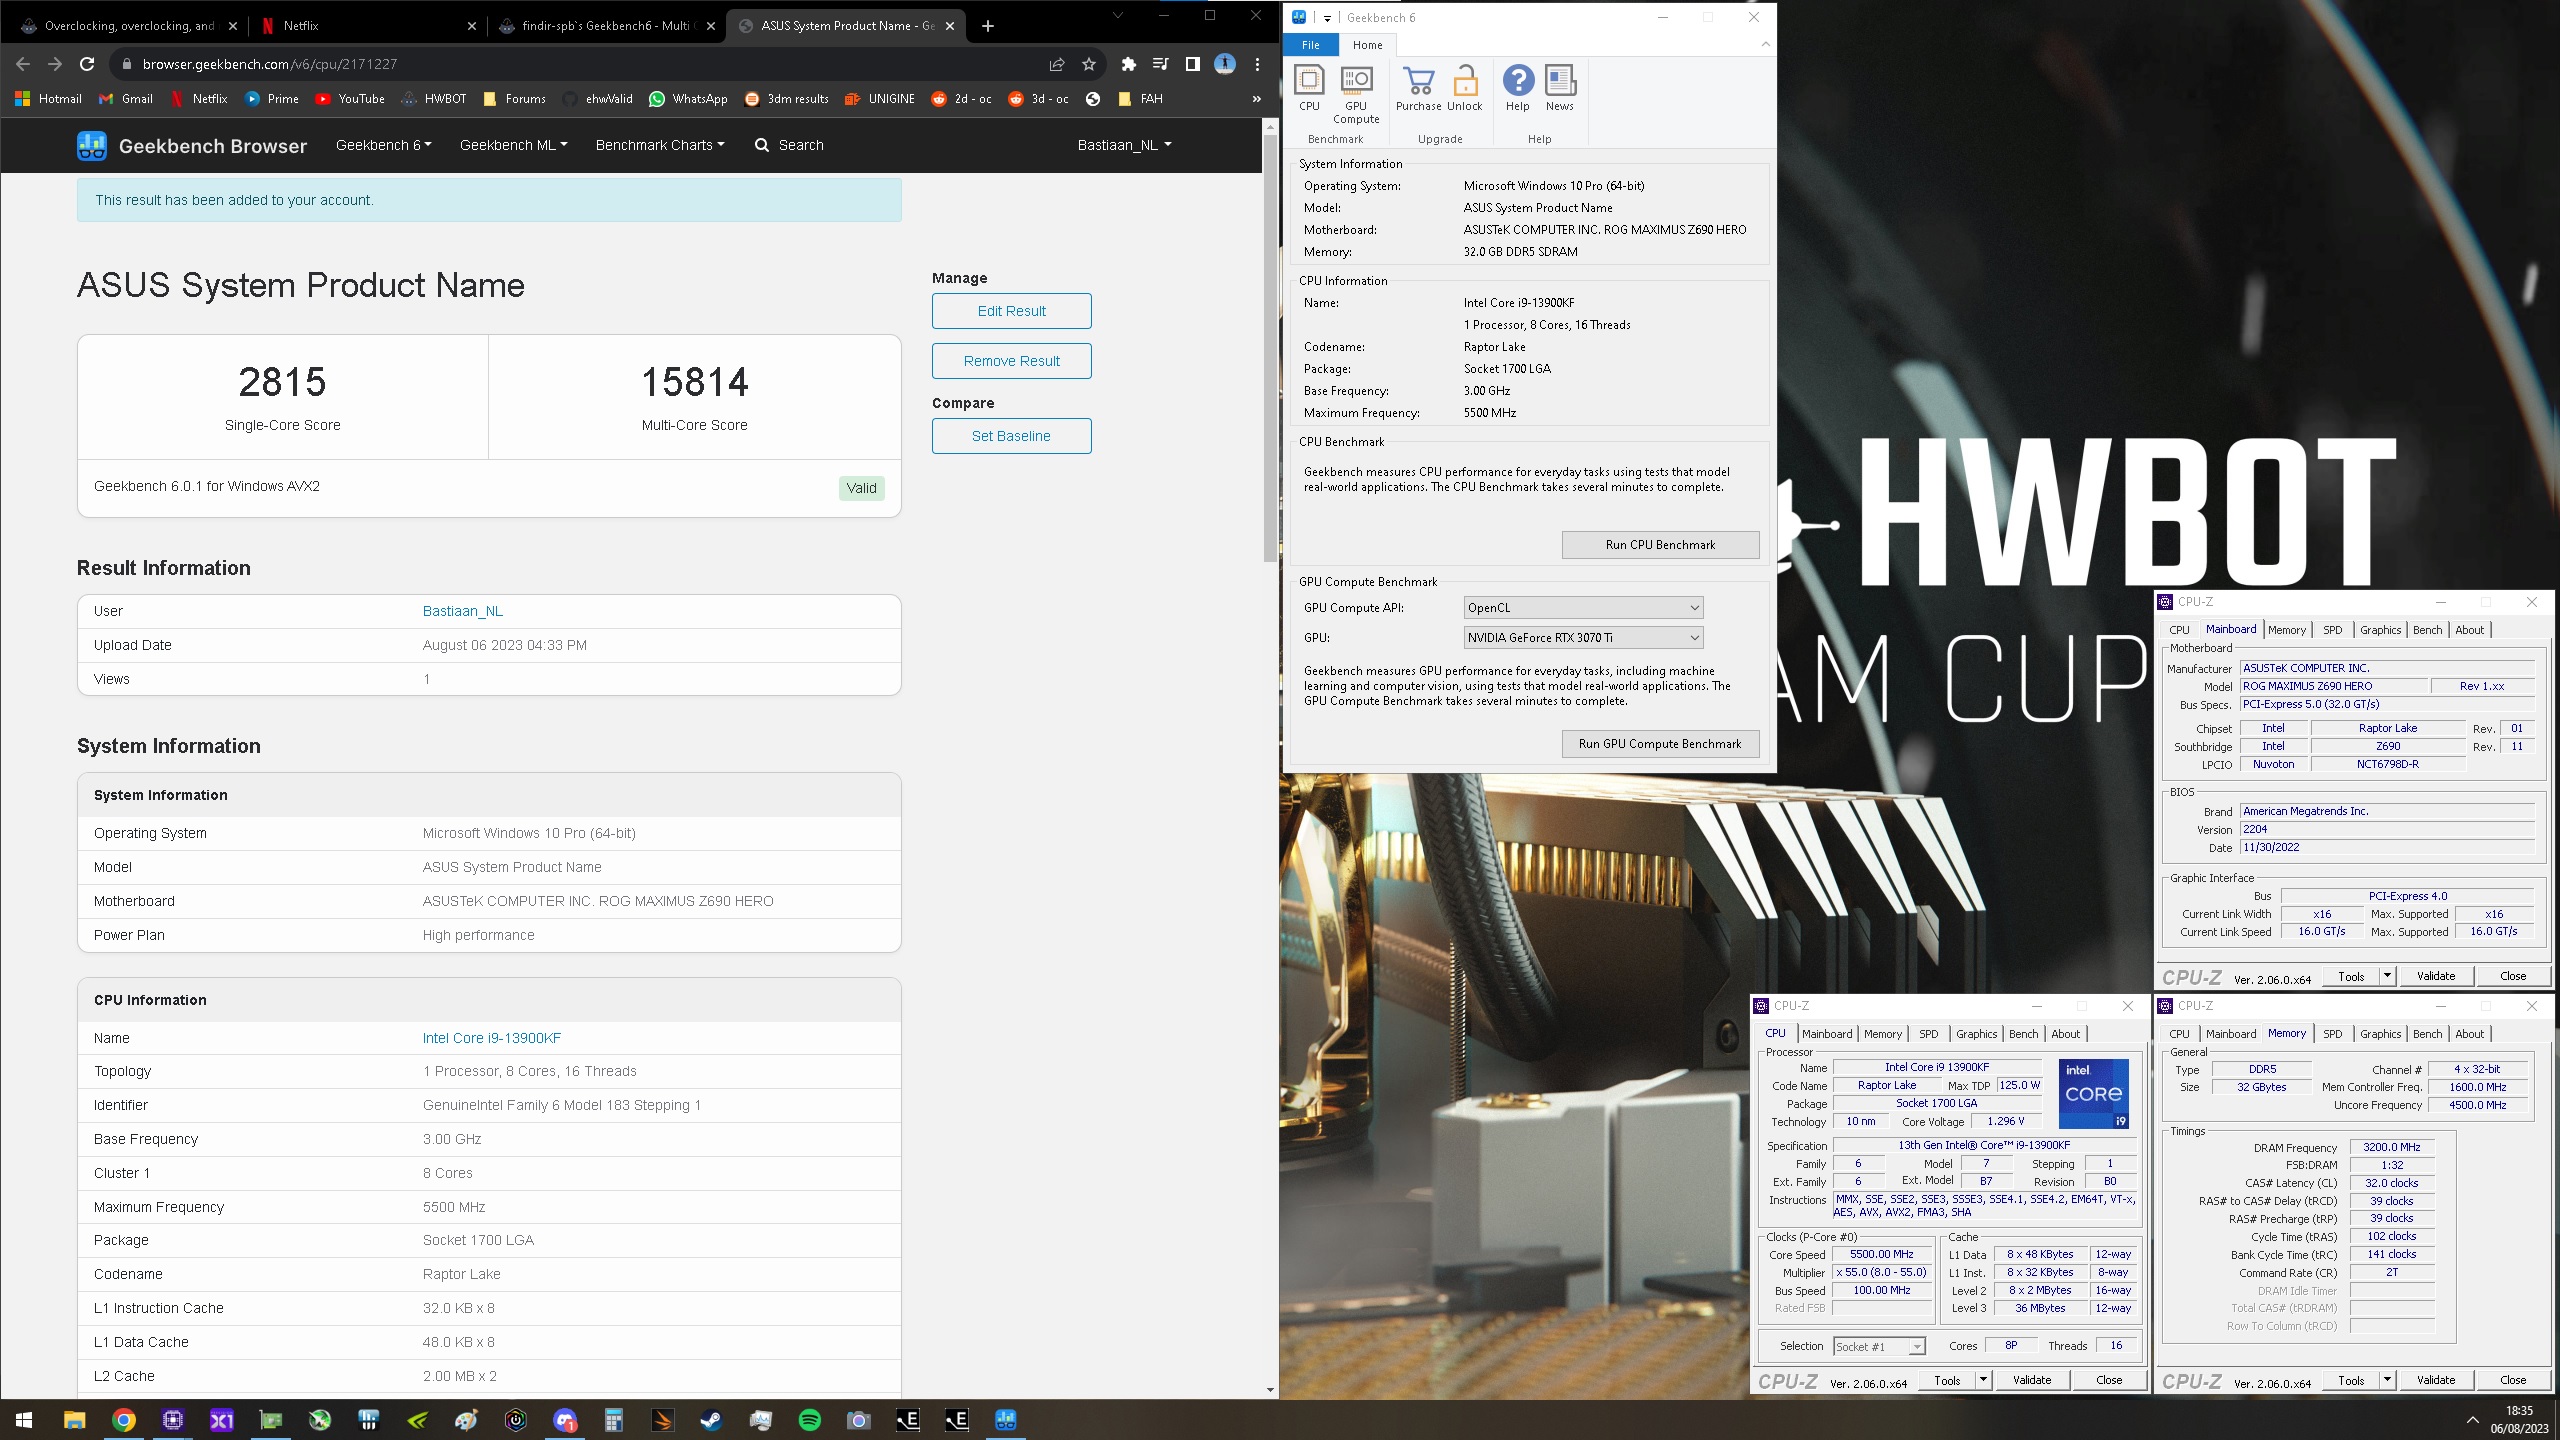Screen dimensions: 2560x1440
Task: Reload the page in Chrome
Action: click(x=87, y=64)
